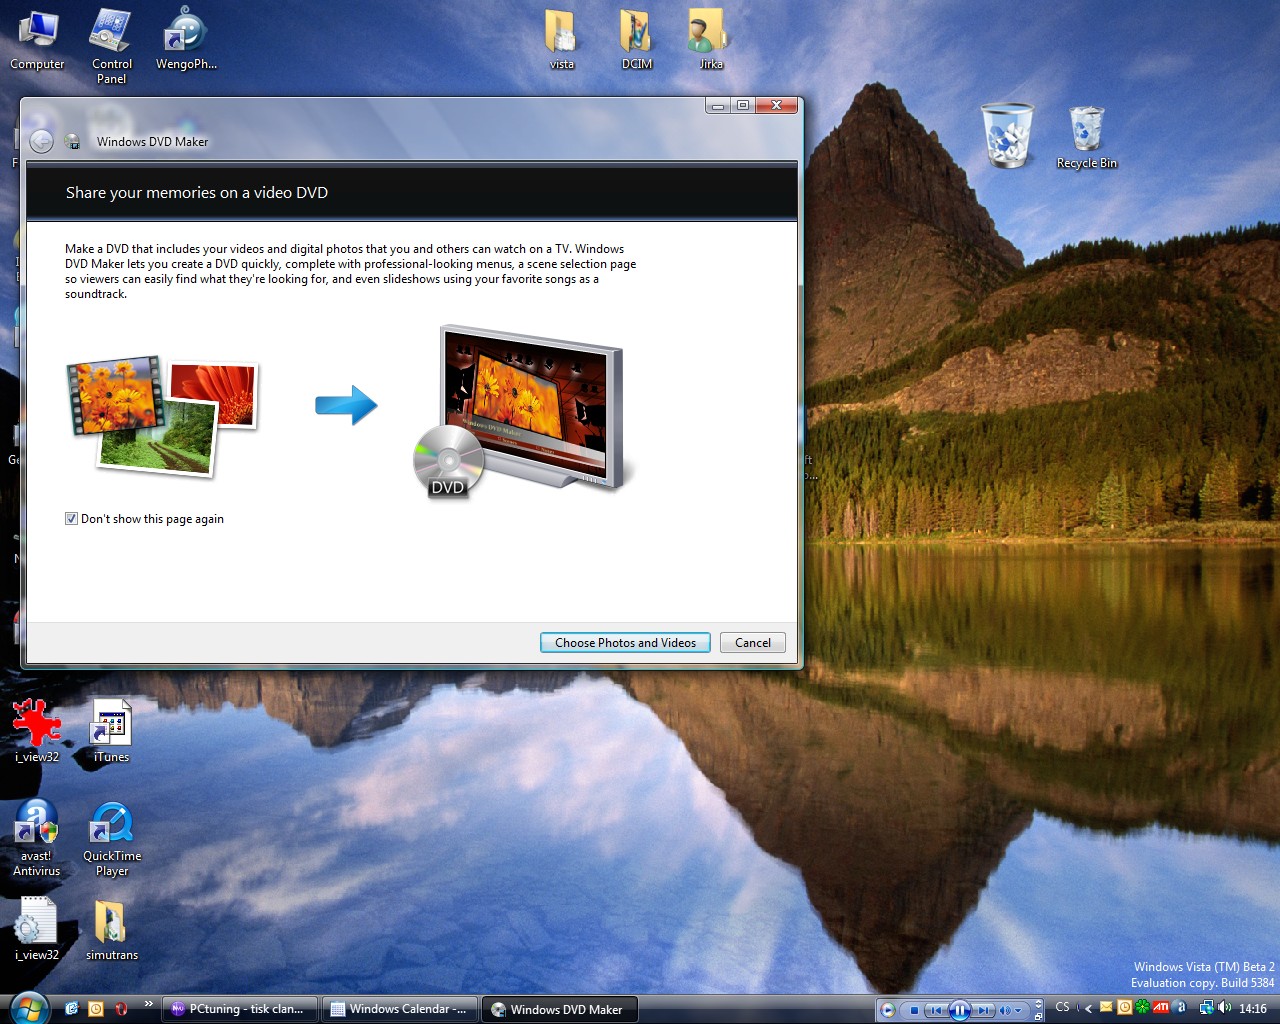Select the unlabeled full recycle bin icon
This screenshot has width=1280, height=1024.
pyautogui.click(x=1007, y=135)
